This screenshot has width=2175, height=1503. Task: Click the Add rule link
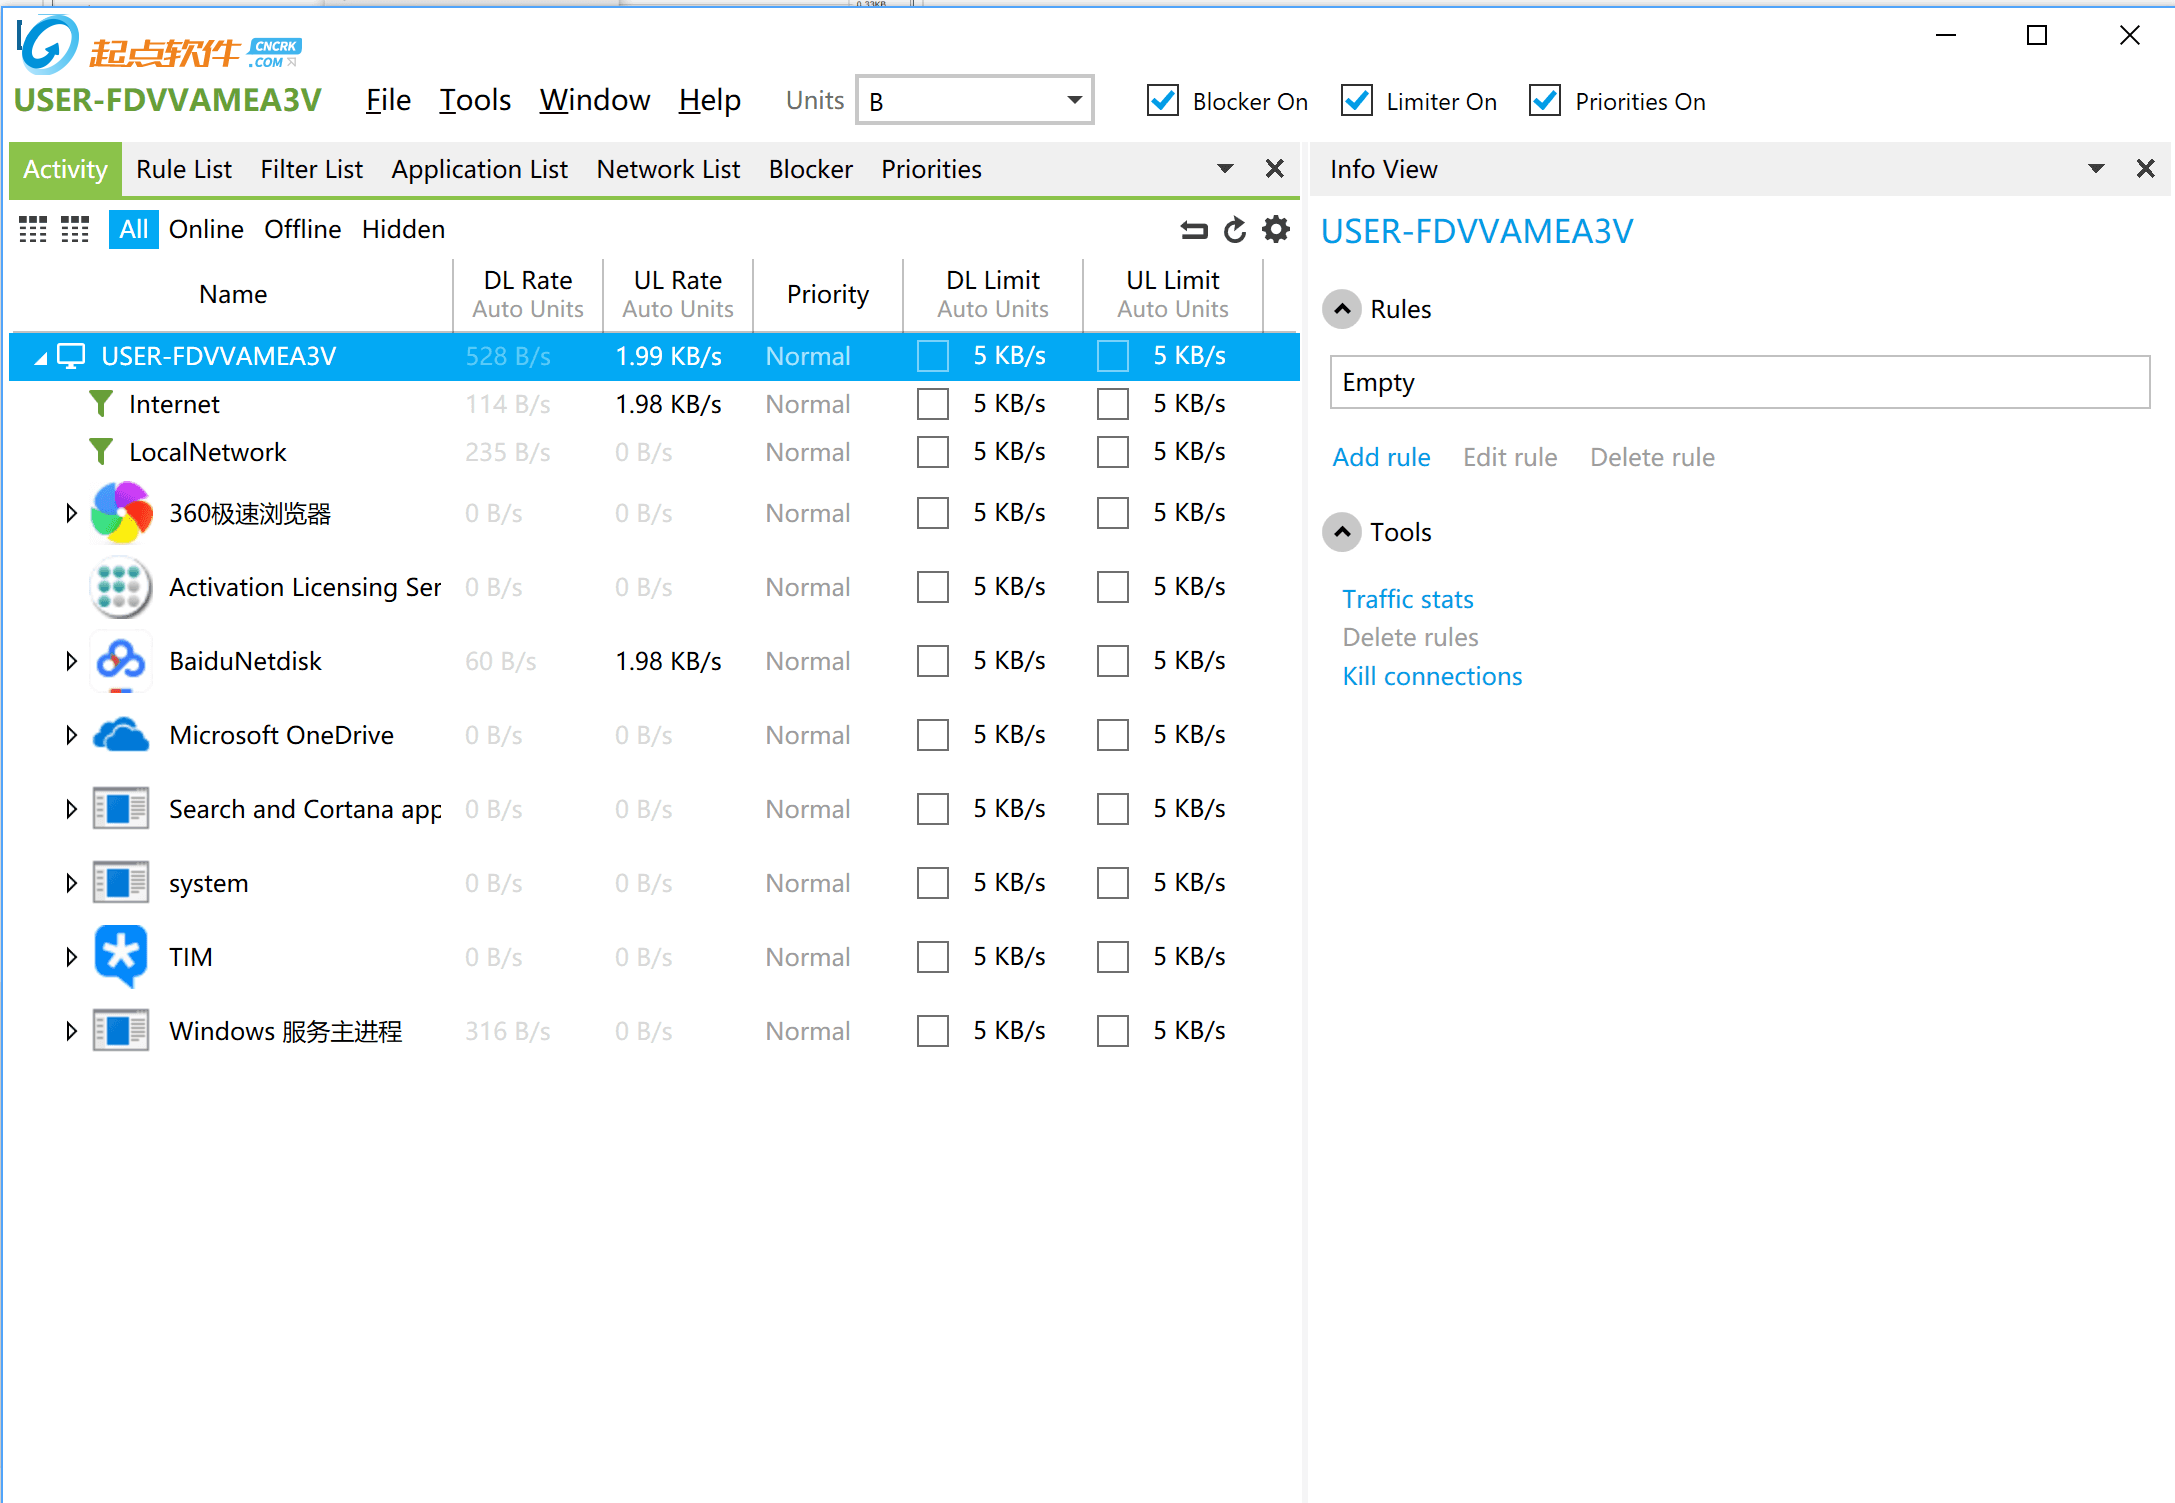tap(1381, 457)
